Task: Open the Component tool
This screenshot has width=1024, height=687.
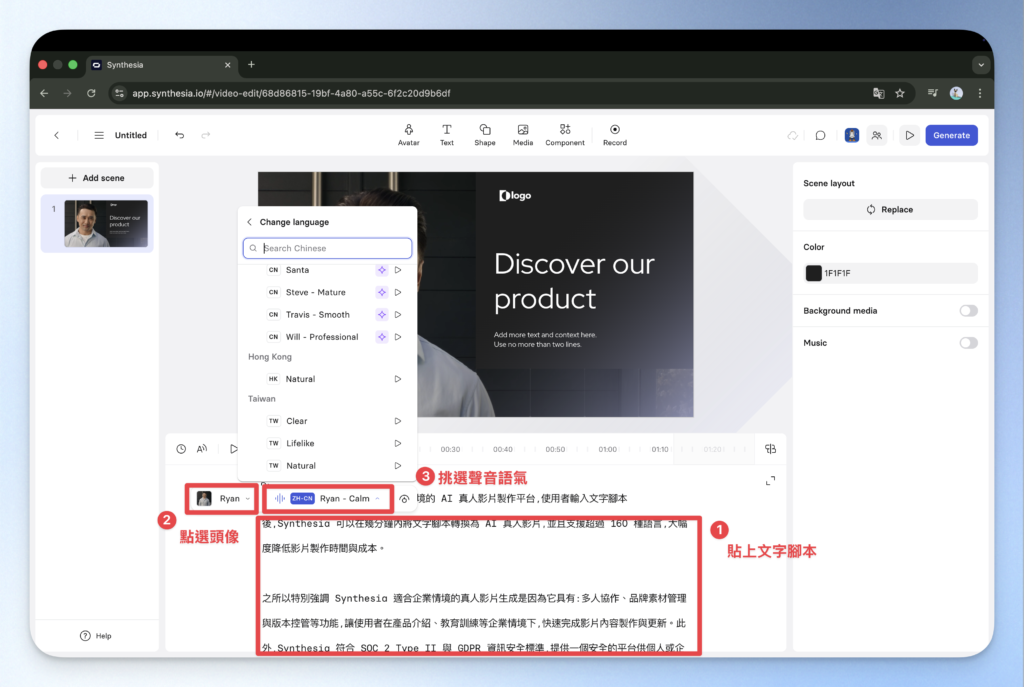Action: [565, 134]
